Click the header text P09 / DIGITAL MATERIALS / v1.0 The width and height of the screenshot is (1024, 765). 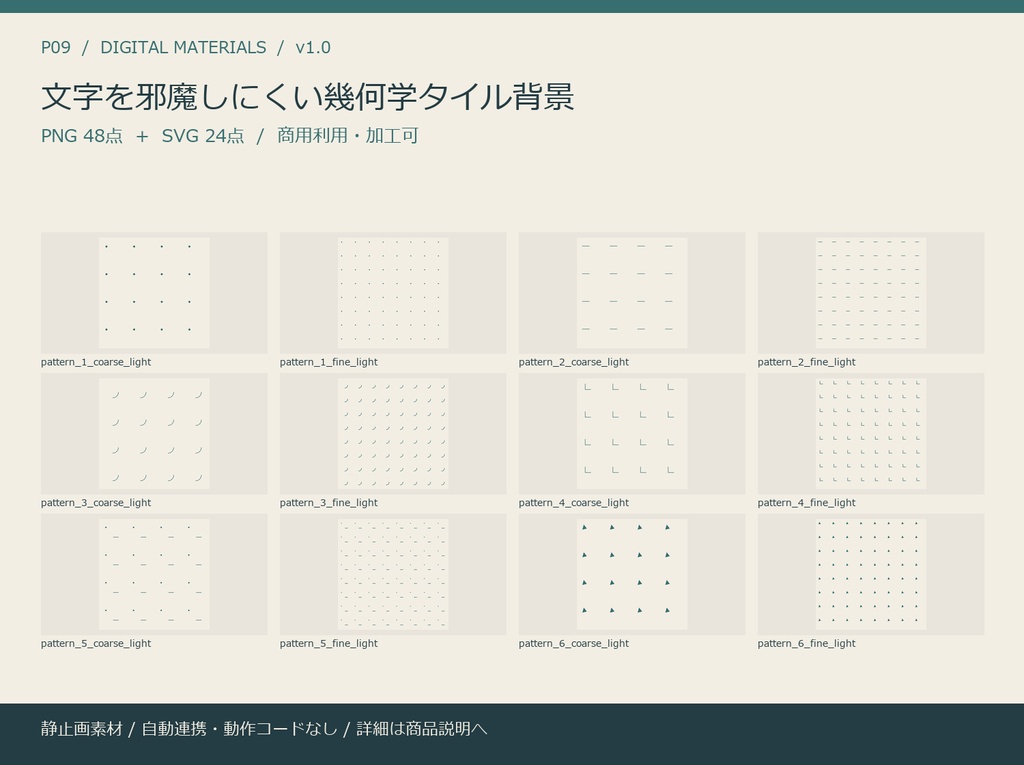tap(186, 48)
